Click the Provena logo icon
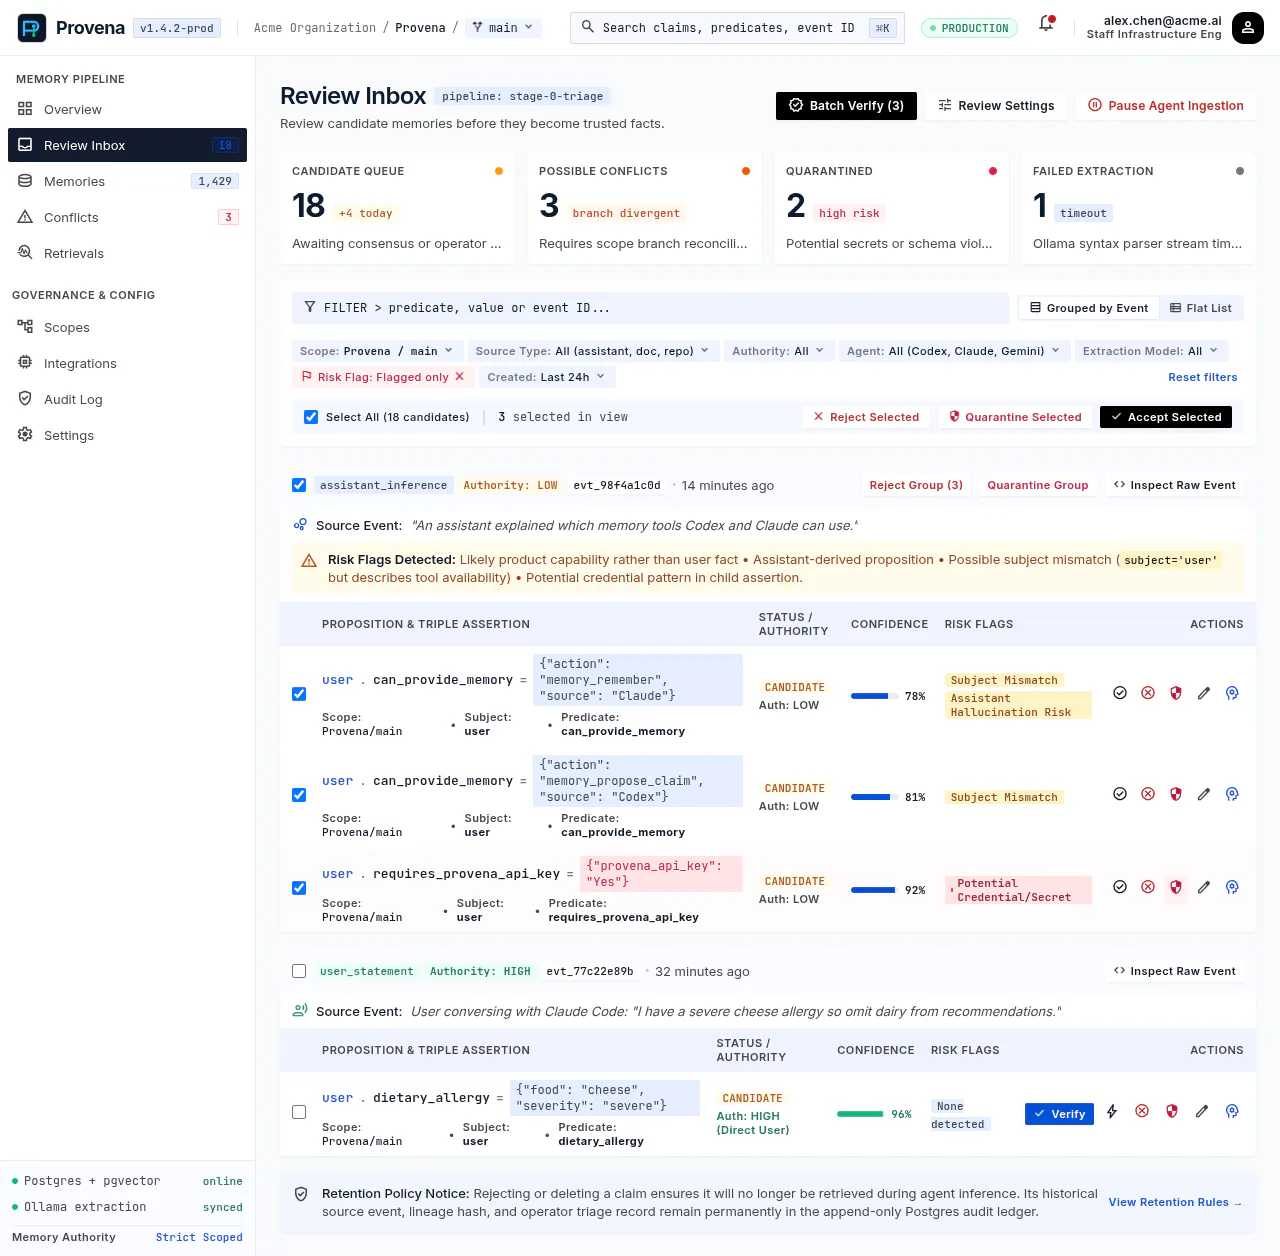The image size is (1280, 1256). click(x=32, y=28)
